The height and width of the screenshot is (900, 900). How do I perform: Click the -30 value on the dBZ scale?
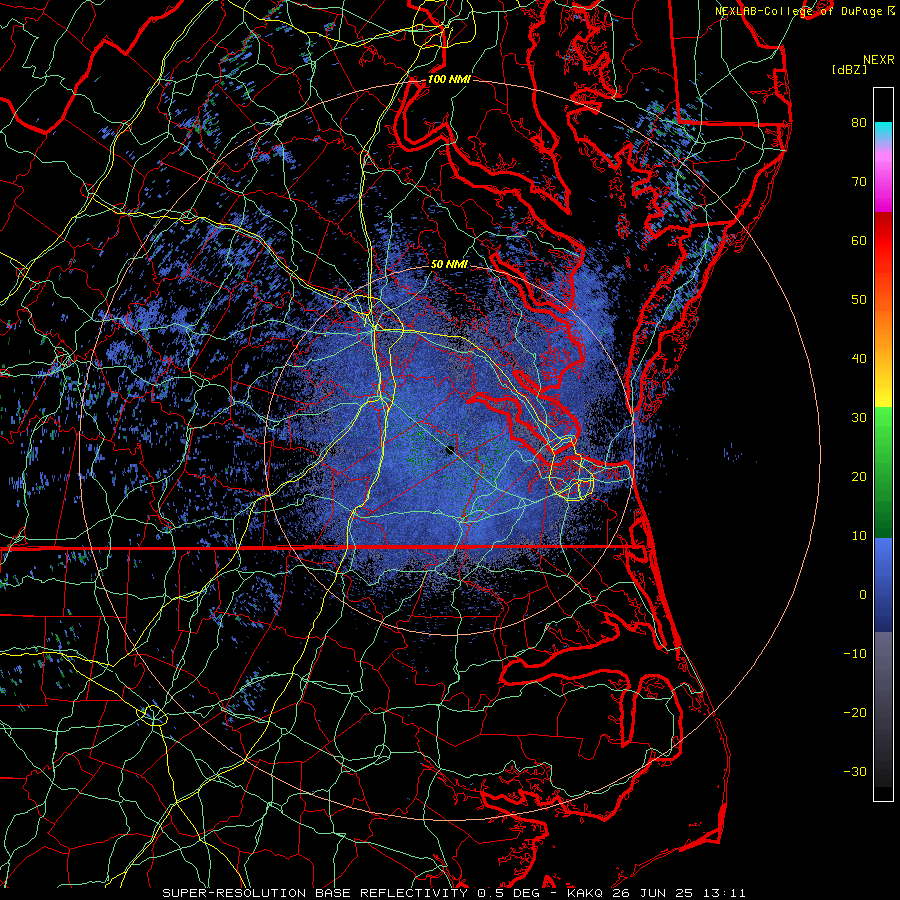[855, 771]
